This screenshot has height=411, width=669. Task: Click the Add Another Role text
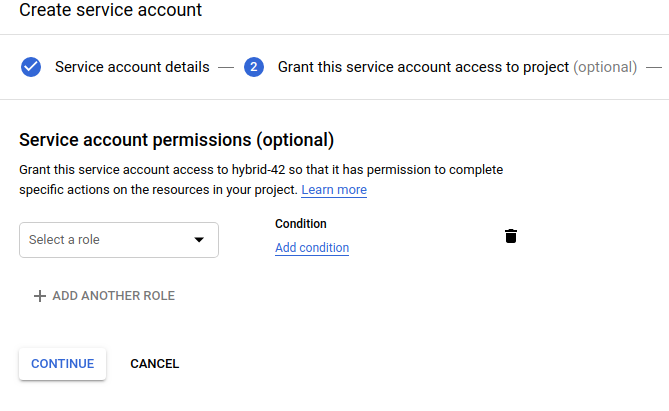pyautogui.click(x=113, y=296)
